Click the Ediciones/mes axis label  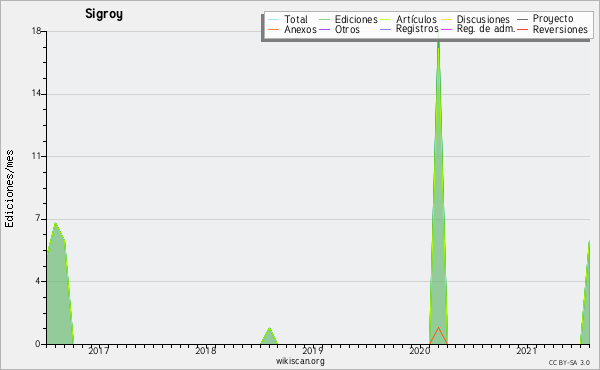[x=9, y=189]
